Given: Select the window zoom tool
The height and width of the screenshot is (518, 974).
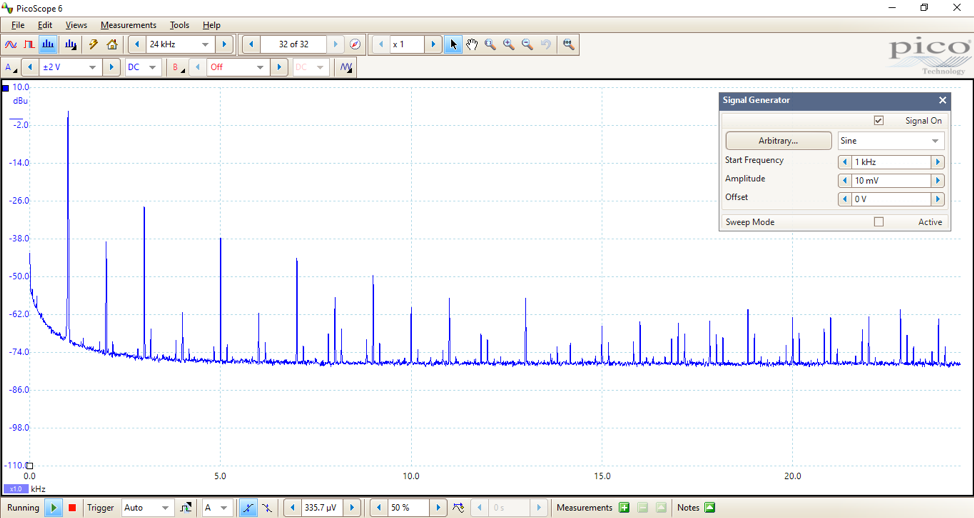Looking at the screenshot, I should (x=490, y=45).
